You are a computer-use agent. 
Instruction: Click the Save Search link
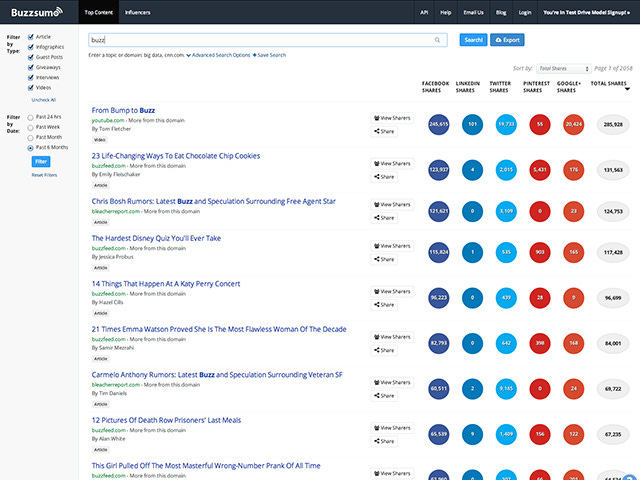(x=269, y=55)
